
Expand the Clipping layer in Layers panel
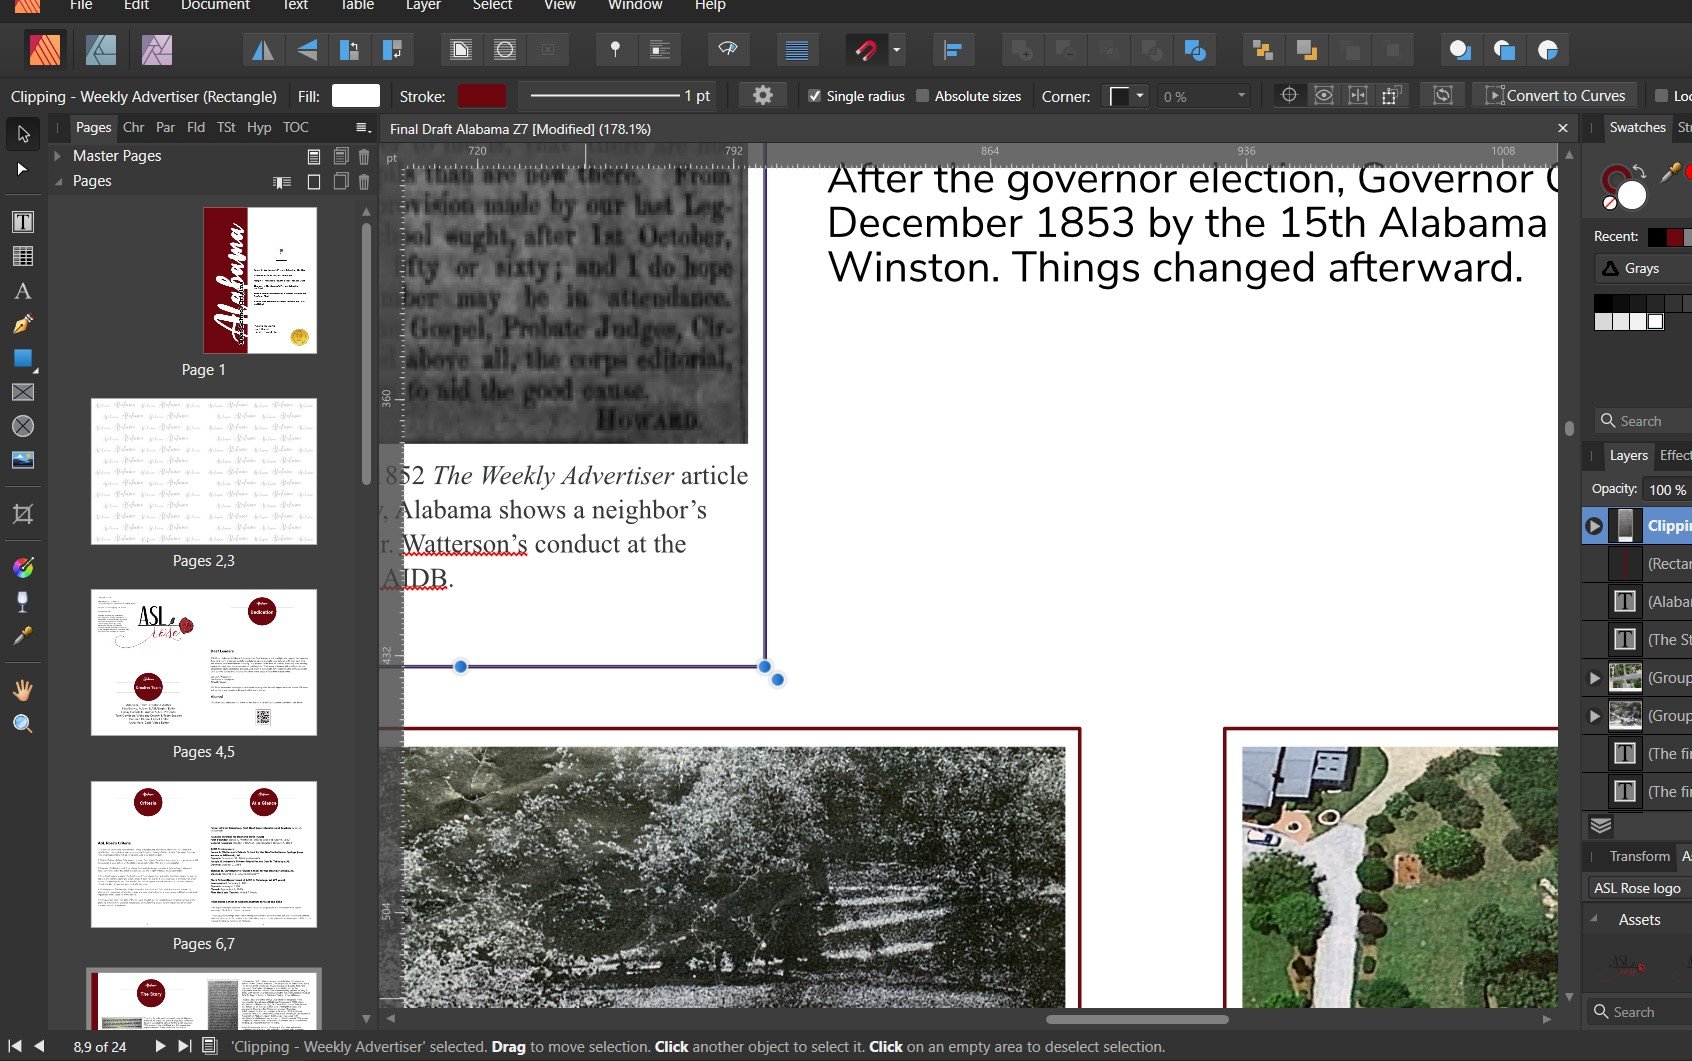[1594, 524]
